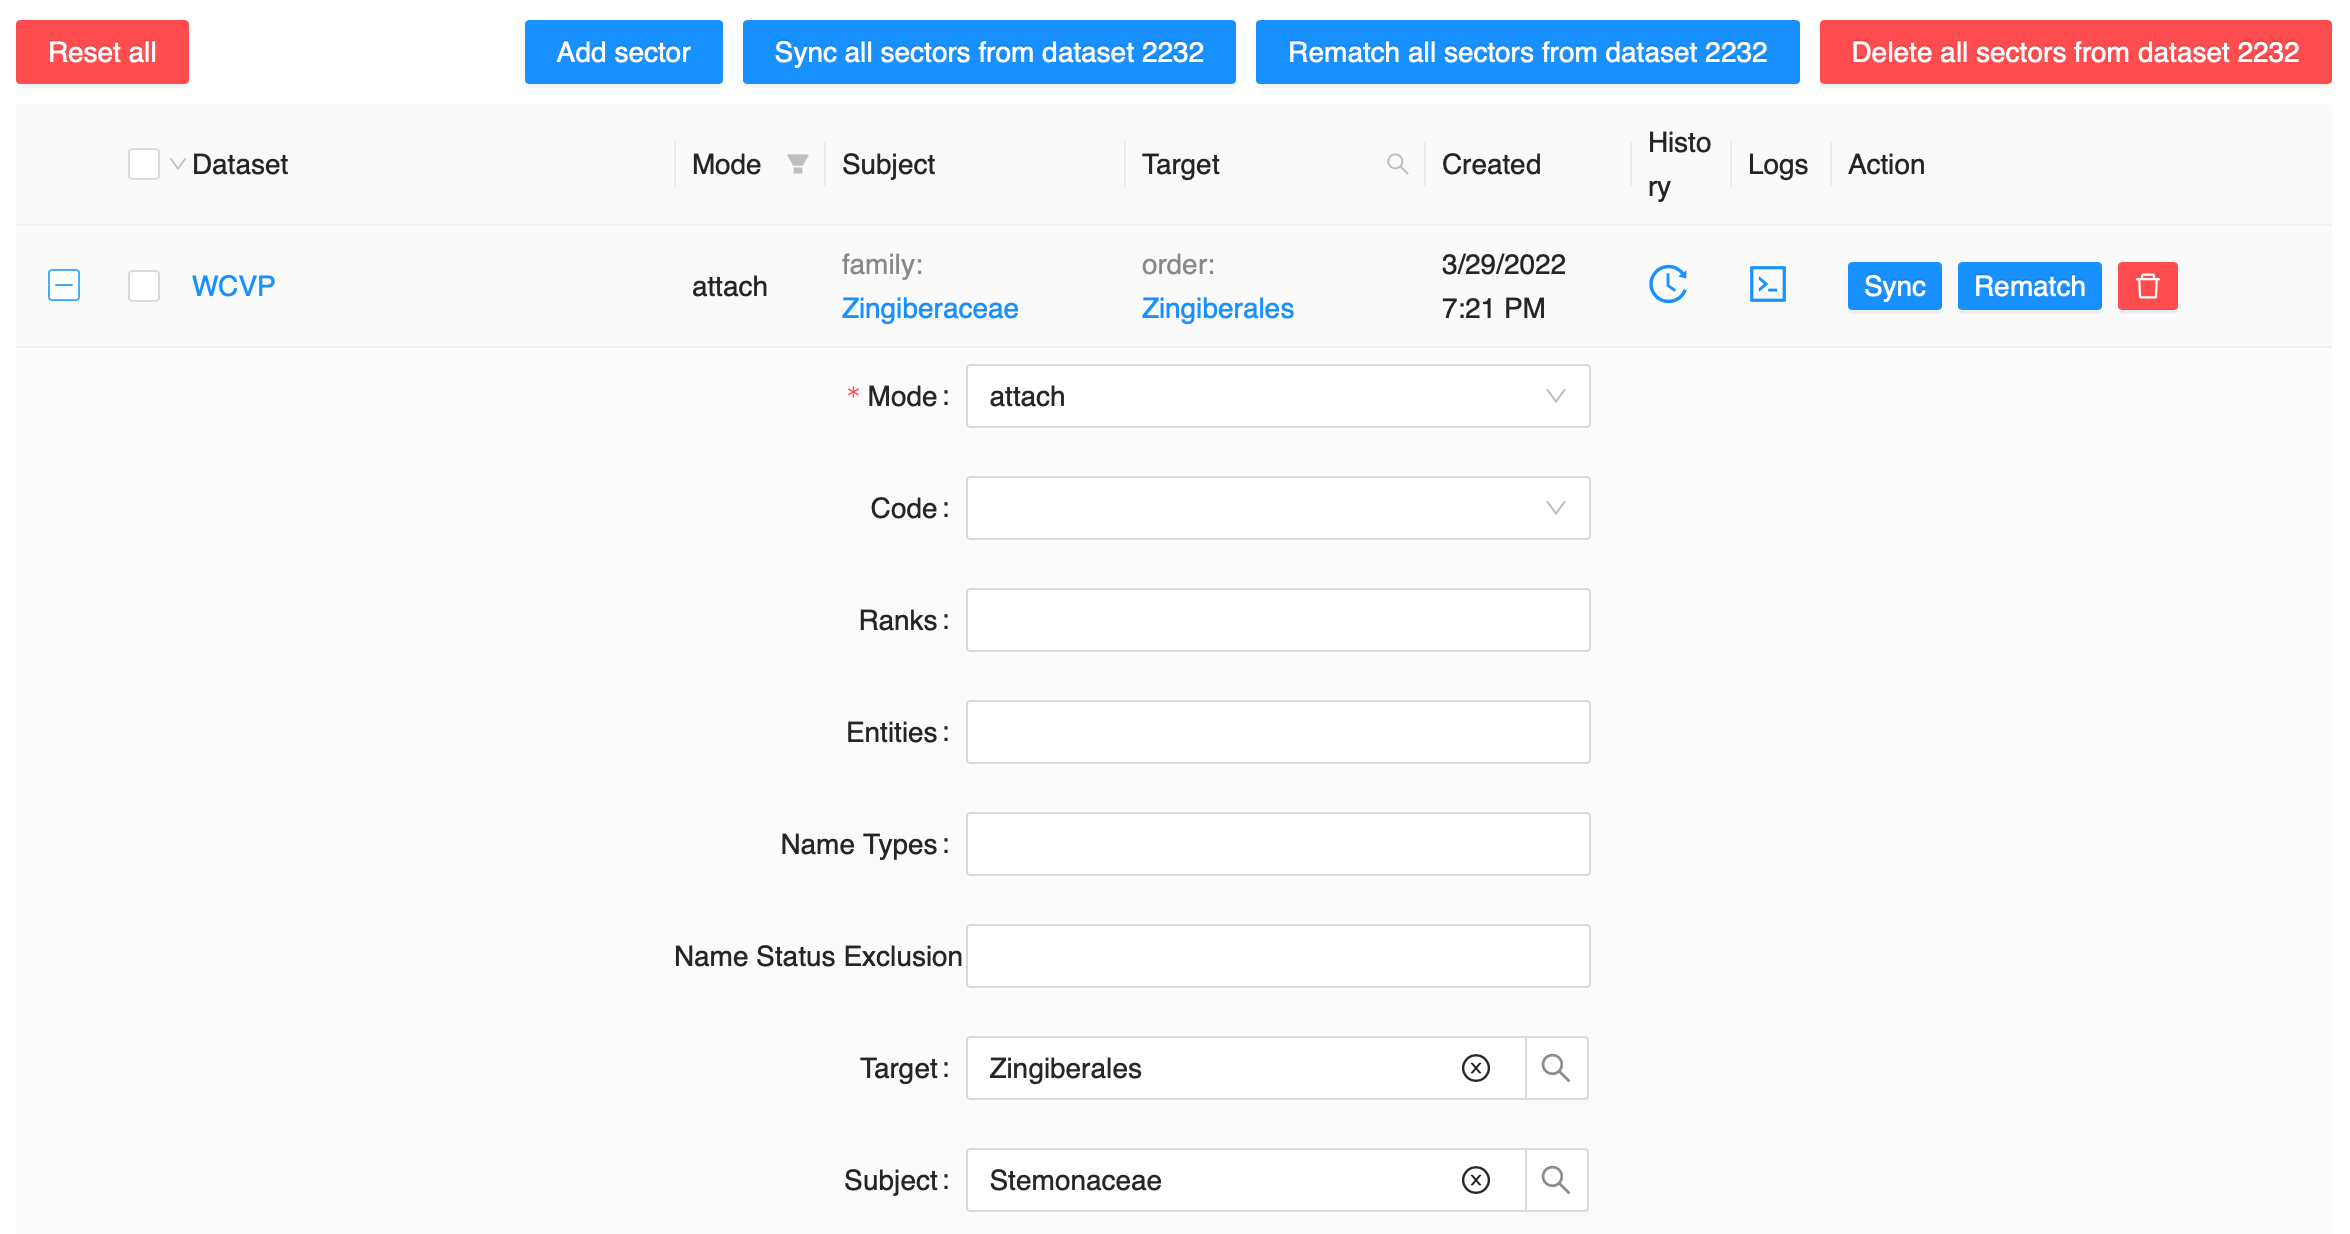Open the Target column search
2350x1234 pixels.
coord(1397,163)
